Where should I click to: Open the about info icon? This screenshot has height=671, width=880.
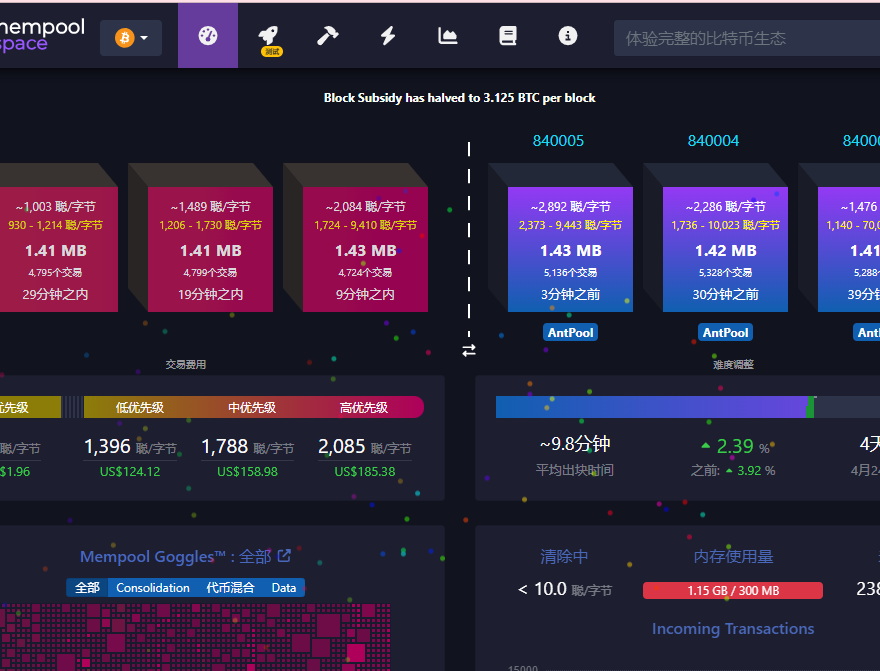click(567, 36)
